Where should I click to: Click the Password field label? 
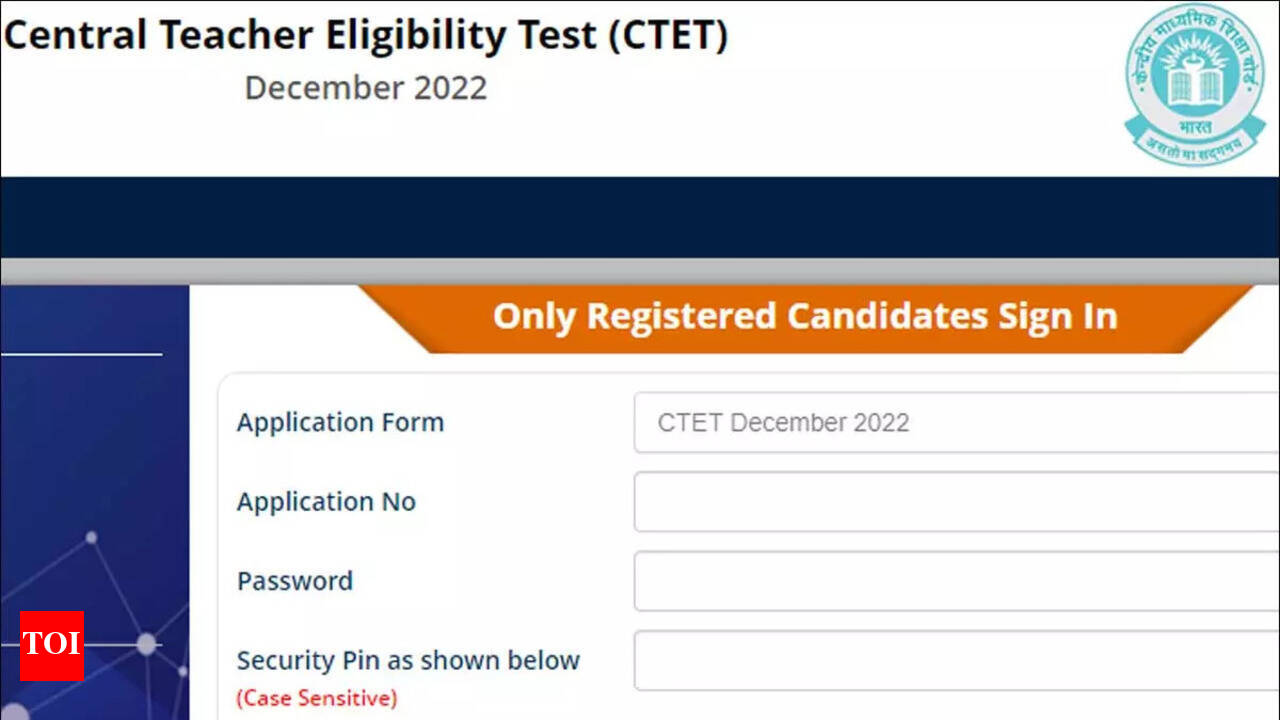295,581
